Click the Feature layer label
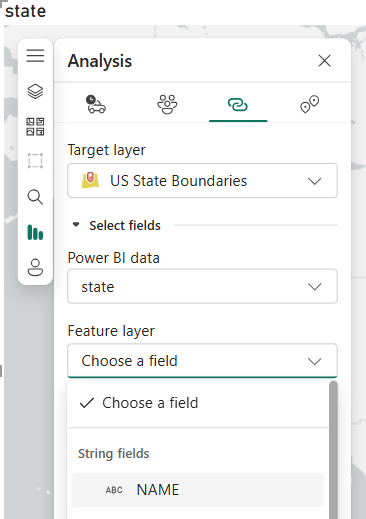 pyautogui.click(x=111, y=331)
